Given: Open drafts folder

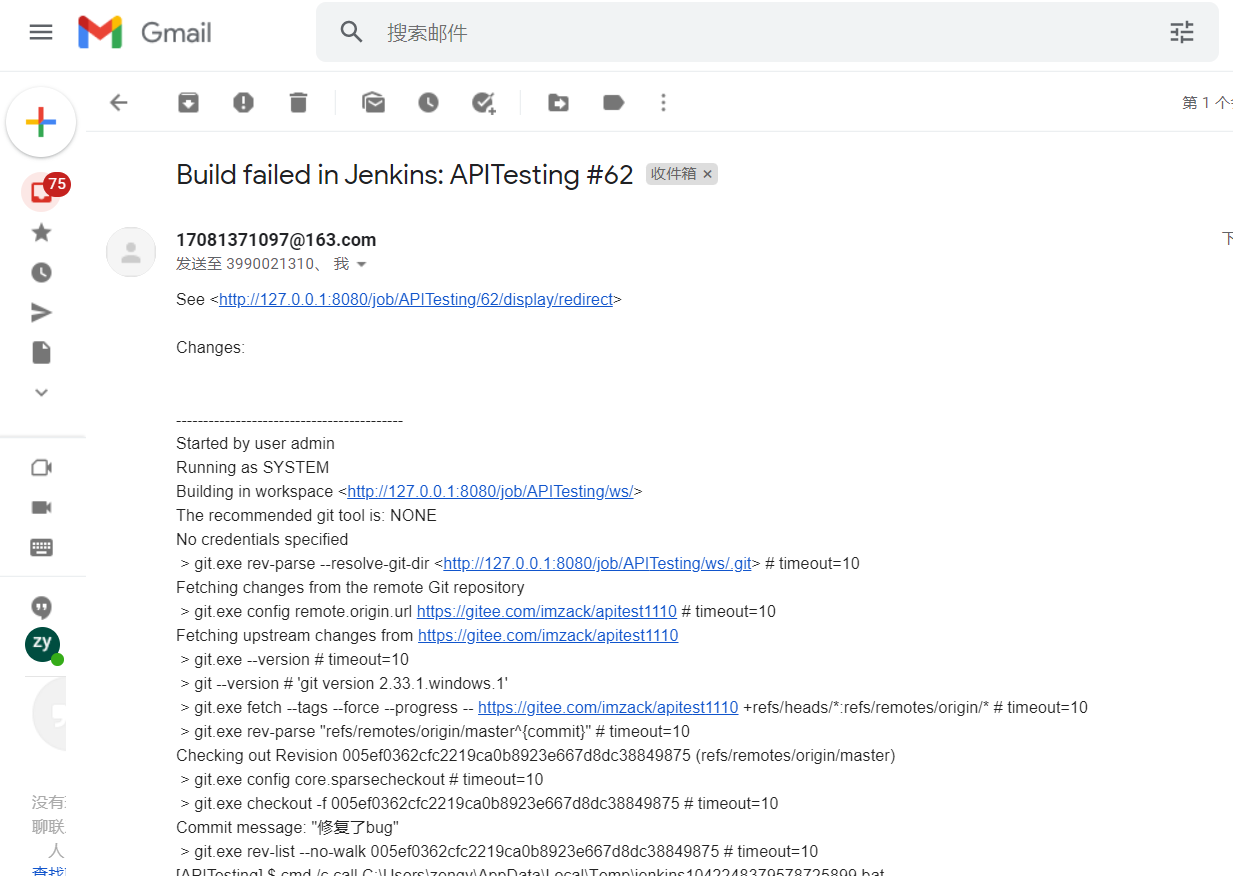Looking at the screenshot, I should [41, 352].
